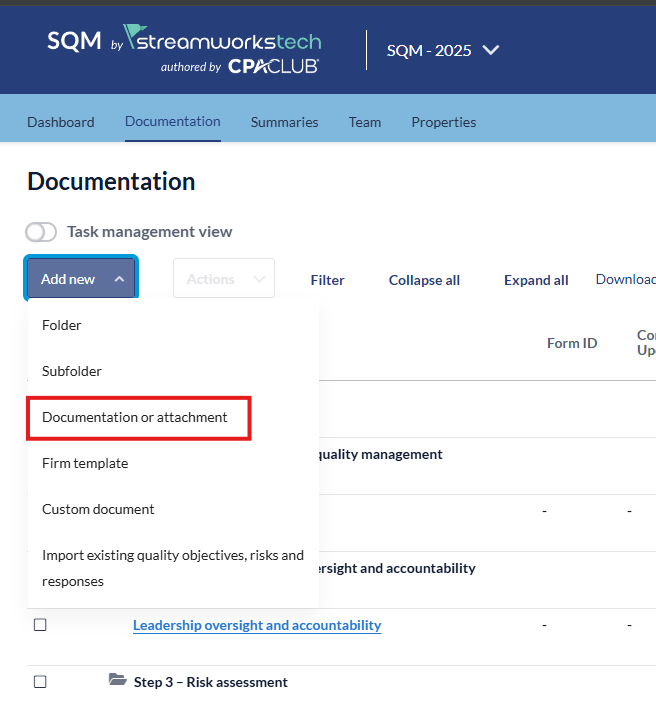Open the SQM - 2025 engagement dropdown
Viewport: 656px width, 714px height.
443,50
